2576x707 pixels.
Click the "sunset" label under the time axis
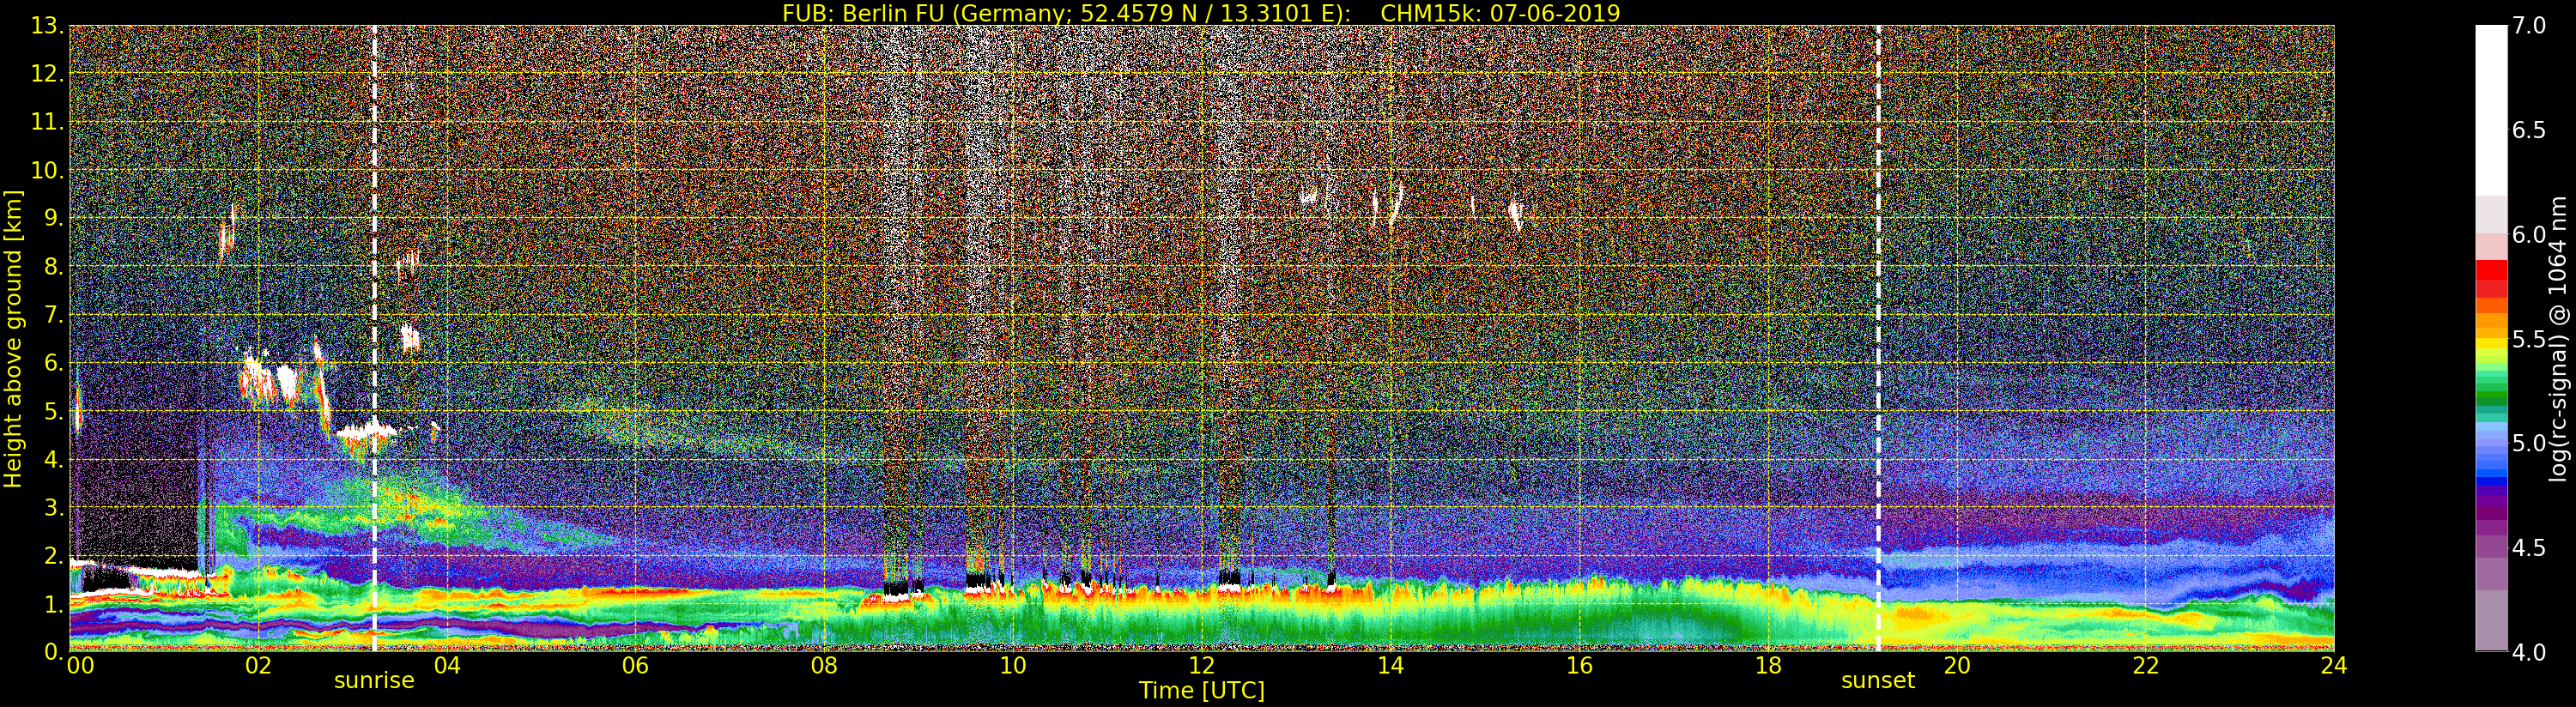coord(1878,681)
